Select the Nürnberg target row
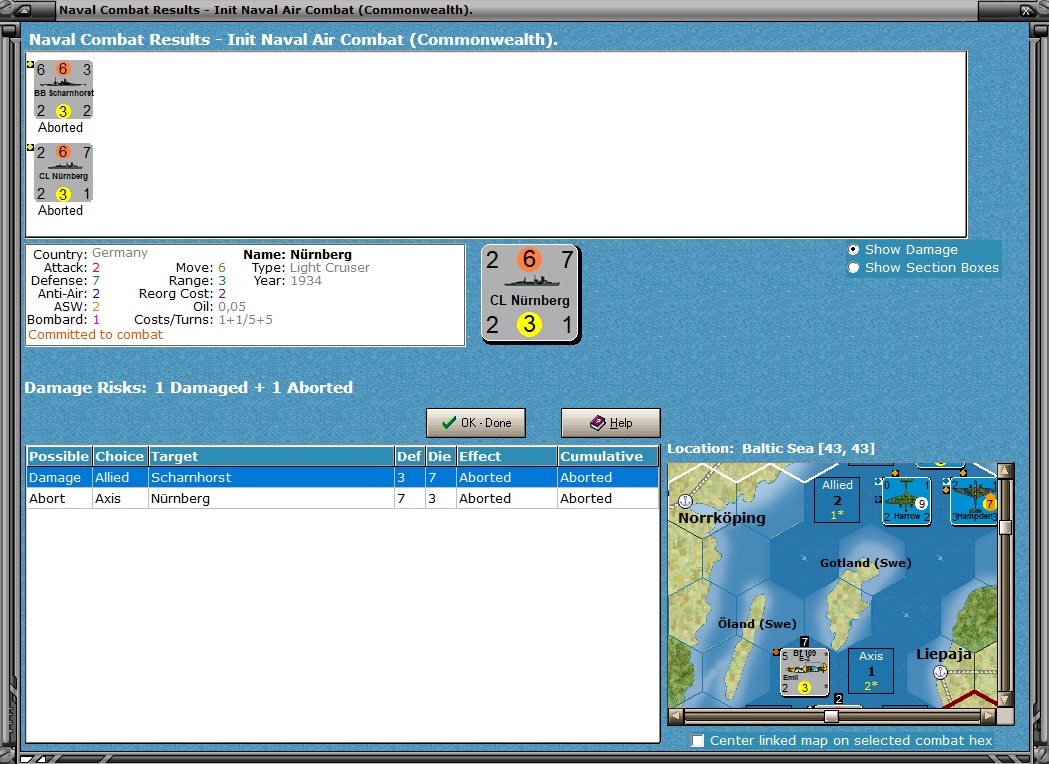The width and height of the screenshot is (1049, 764). [343, 498]
